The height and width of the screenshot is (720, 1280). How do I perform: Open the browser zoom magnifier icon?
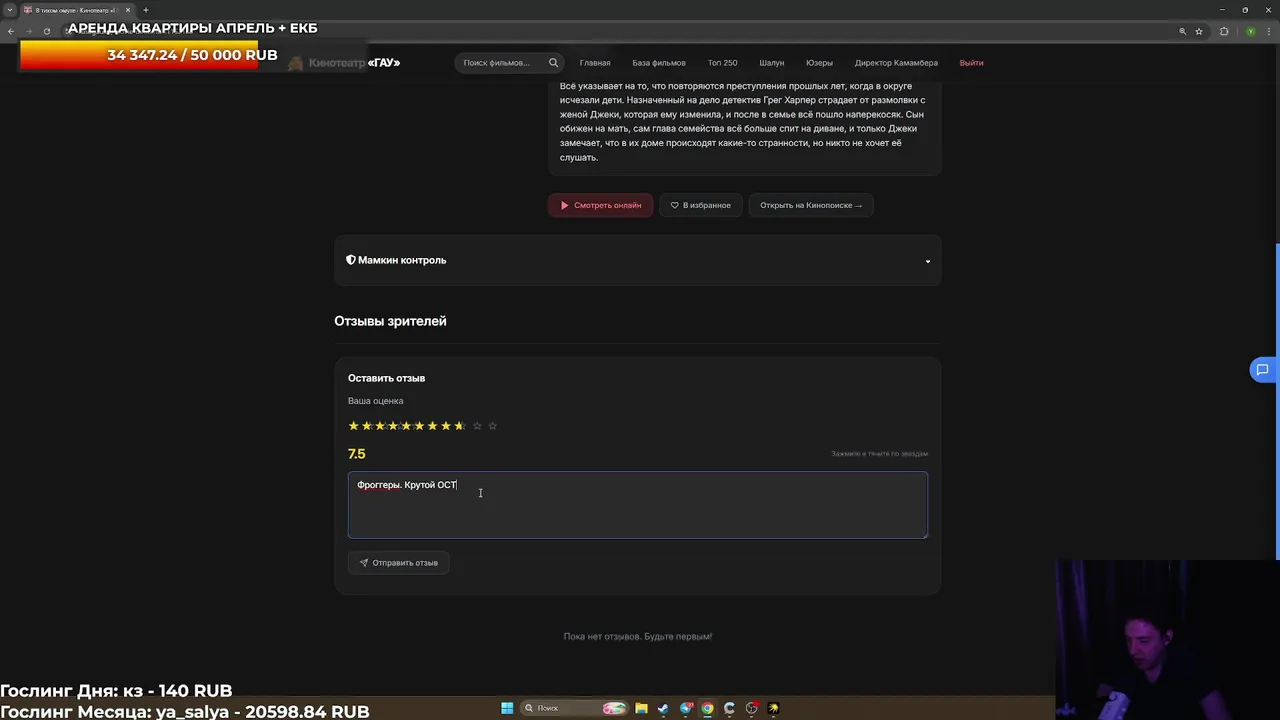1182,31
